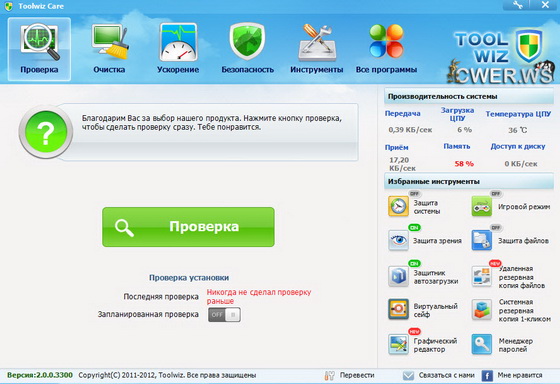Click the Виртуальный сейф label
Screen dimensions: 560x384
point(435,310)
